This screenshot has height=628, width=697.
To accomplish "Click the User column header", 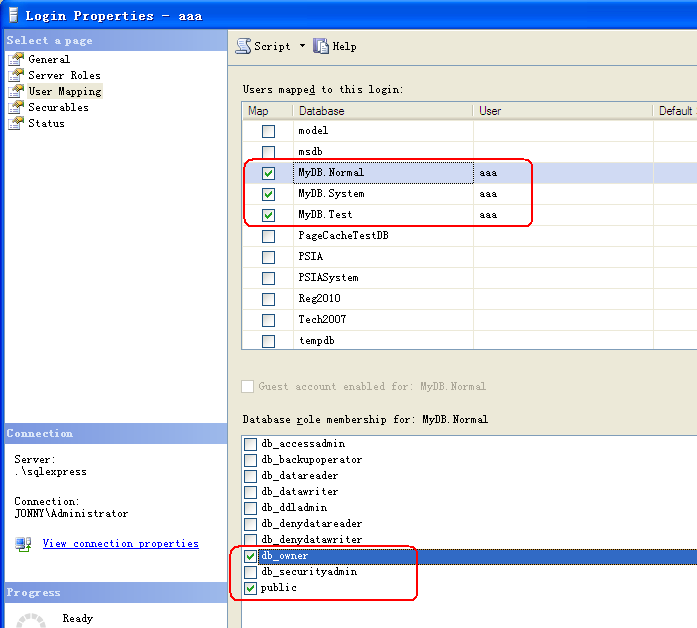I will click(562, 111).
